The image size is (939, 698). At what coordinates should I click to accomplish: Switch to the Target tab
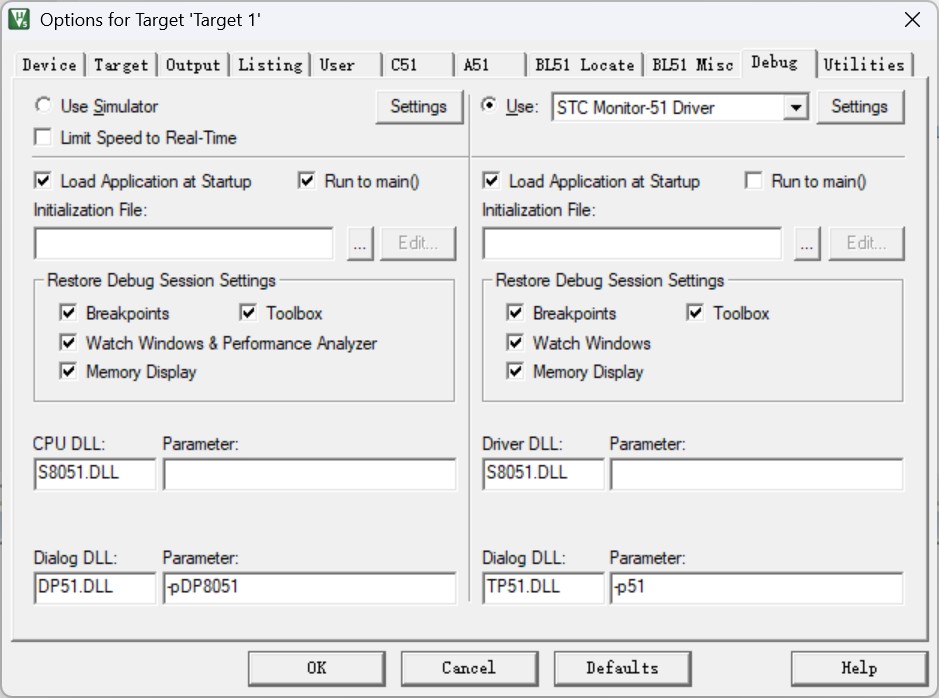pos(121,65)
